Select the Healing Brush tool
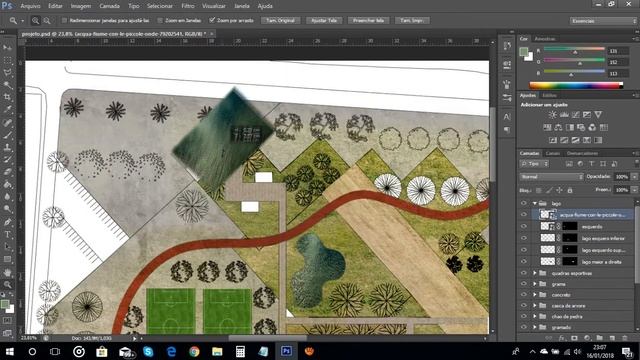Viewport: 640px width, 360px height. (7, 122)
